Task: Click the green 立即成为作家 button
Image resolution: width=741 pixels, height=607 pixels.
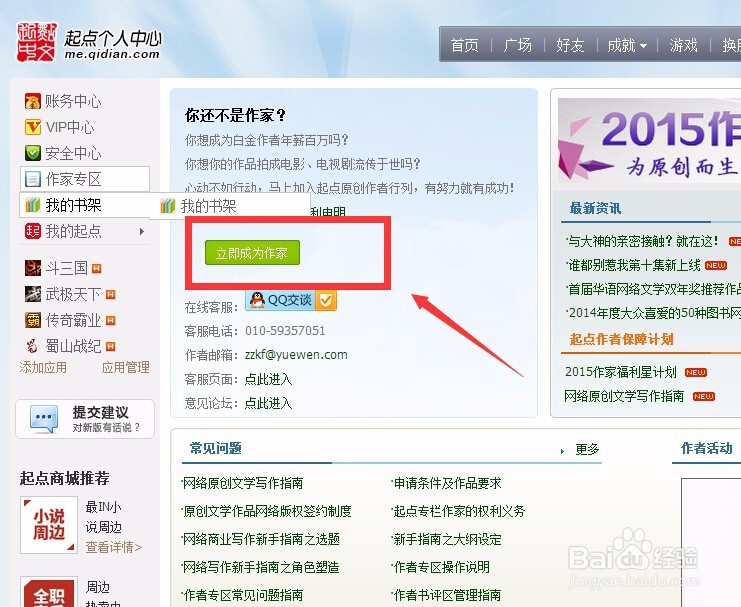Action: [252, 253]
